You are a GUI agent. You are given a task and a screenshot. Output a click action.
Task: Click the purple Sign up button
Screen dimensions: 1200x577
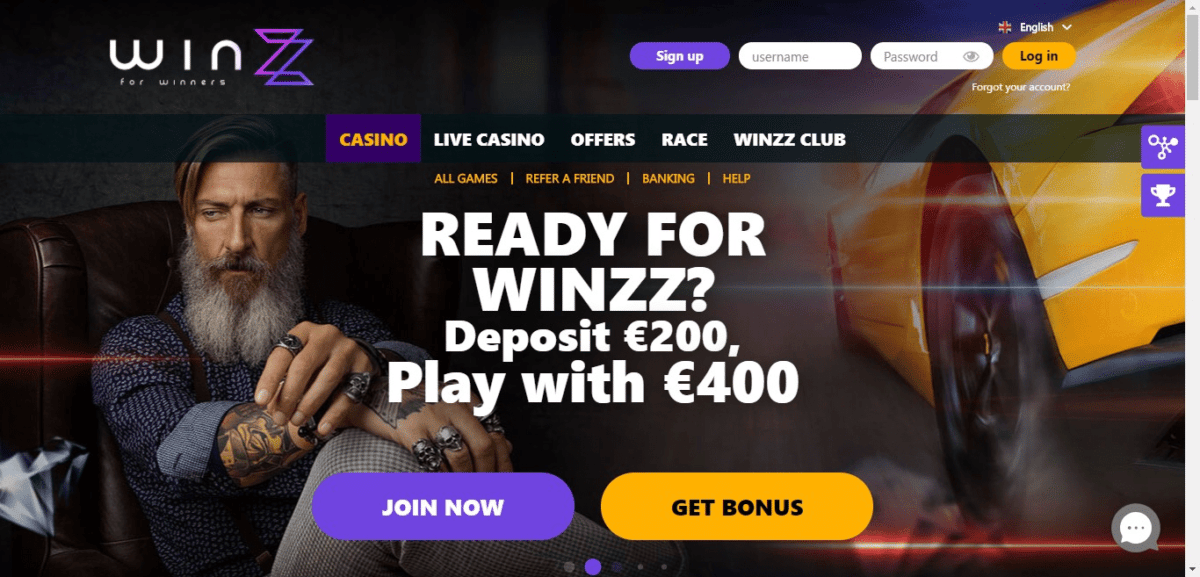click(680, 56)
